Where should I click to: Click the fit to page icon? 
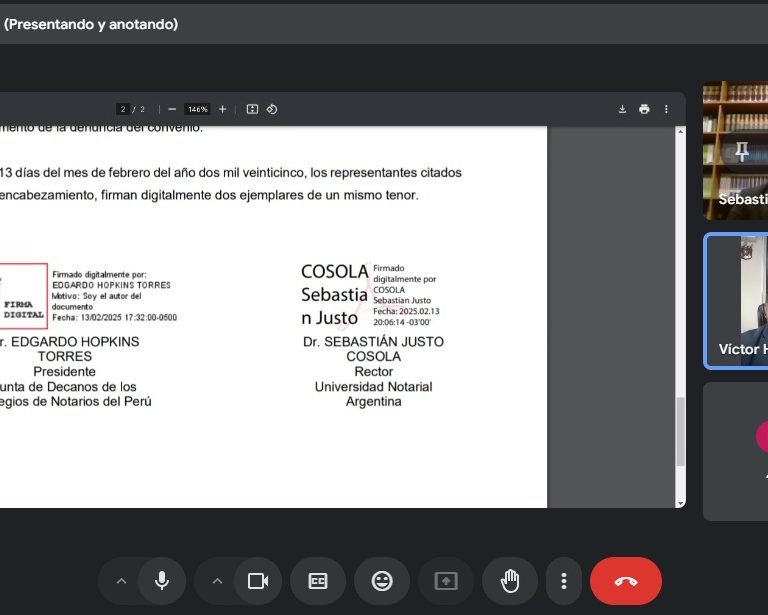(252, 109)
